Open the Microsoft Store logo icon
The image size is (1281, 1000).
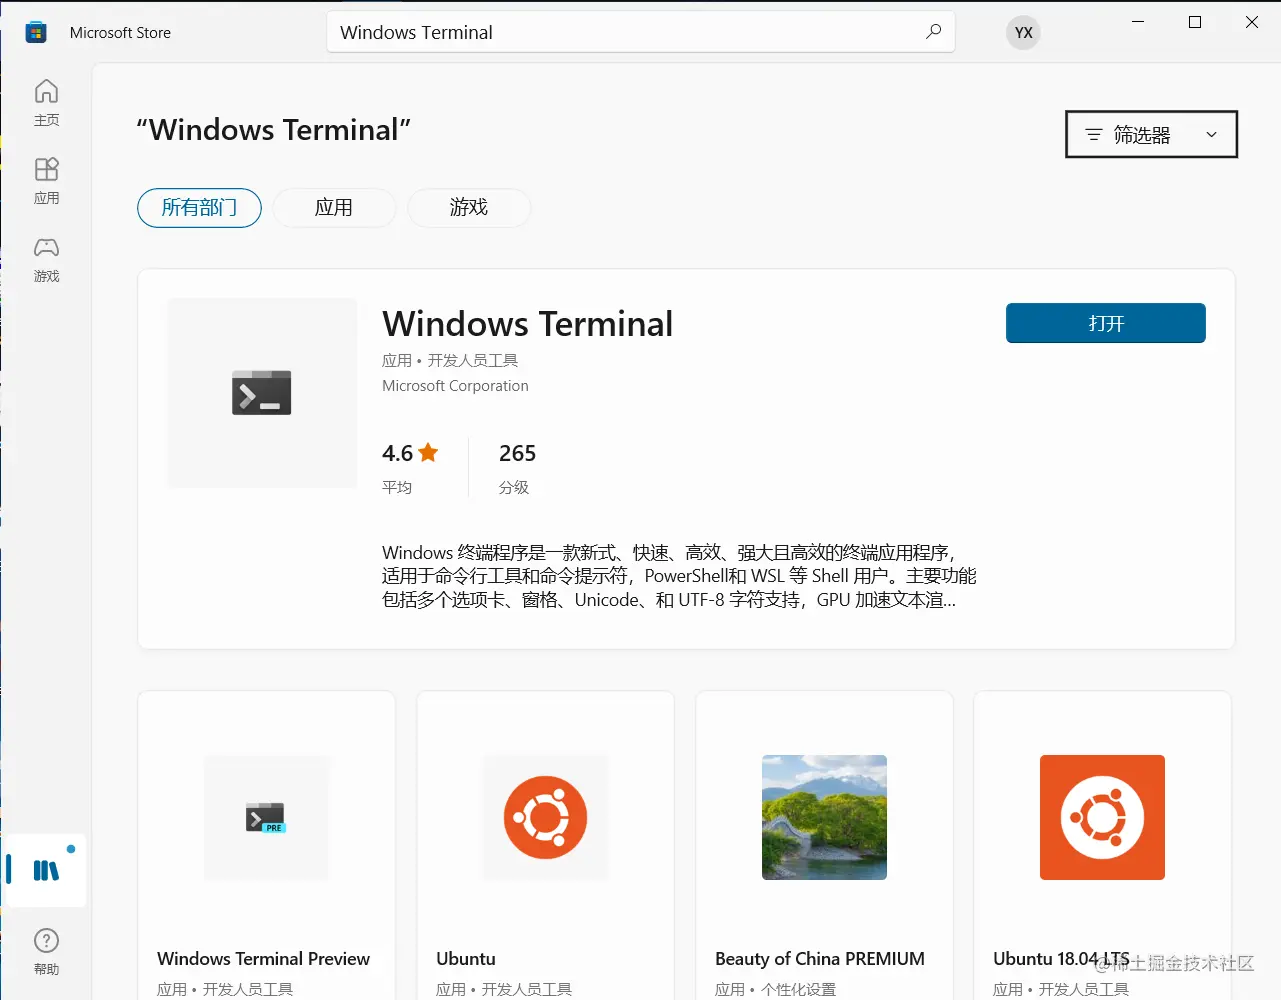36,32
